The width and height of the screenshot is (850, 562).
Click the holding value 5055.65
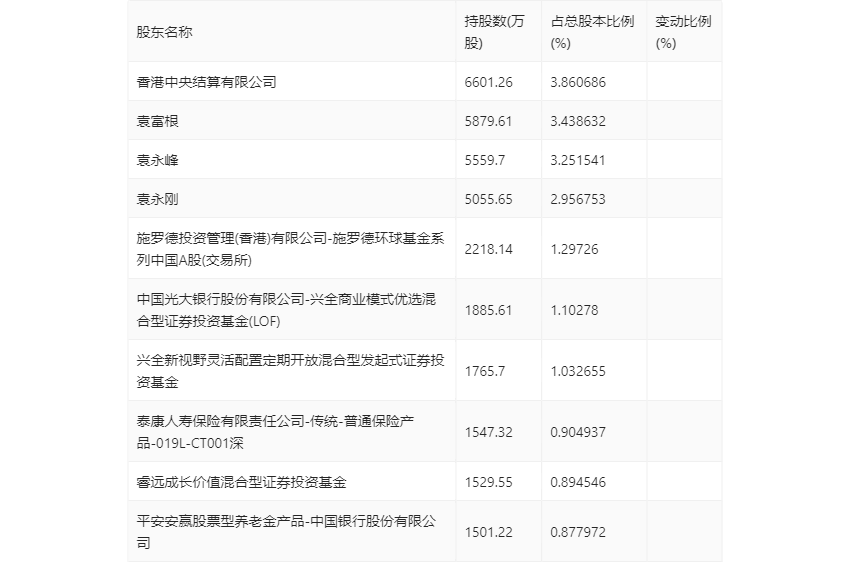point(488,199)
